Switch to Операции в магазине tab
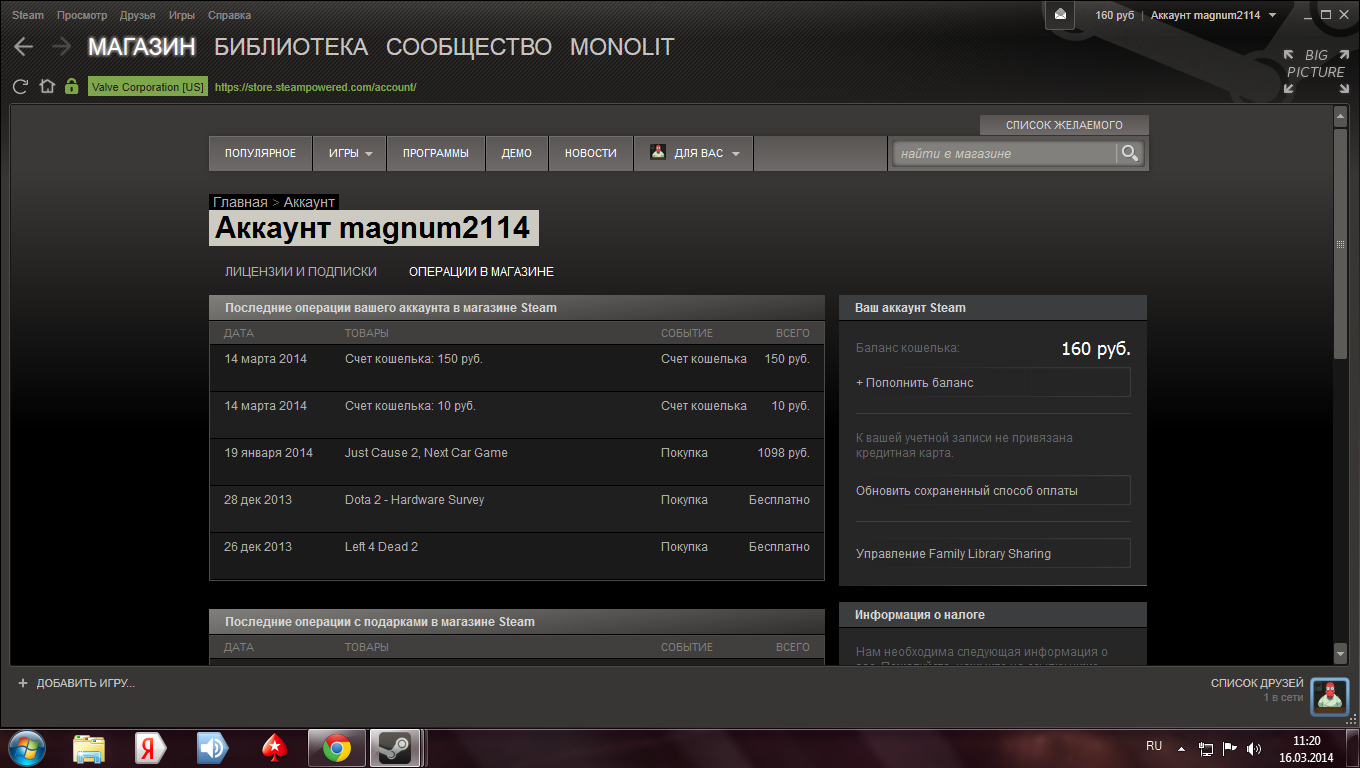 tap(481, 271)
